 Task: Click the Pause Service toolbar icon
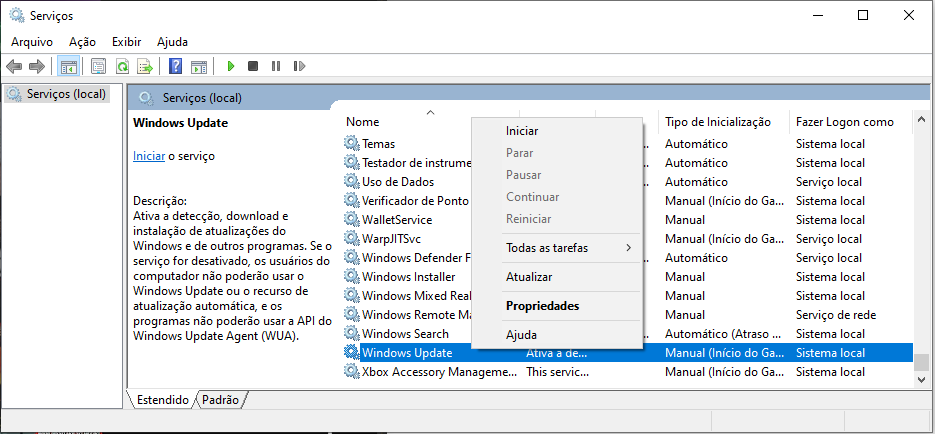[x=276, y=66]
